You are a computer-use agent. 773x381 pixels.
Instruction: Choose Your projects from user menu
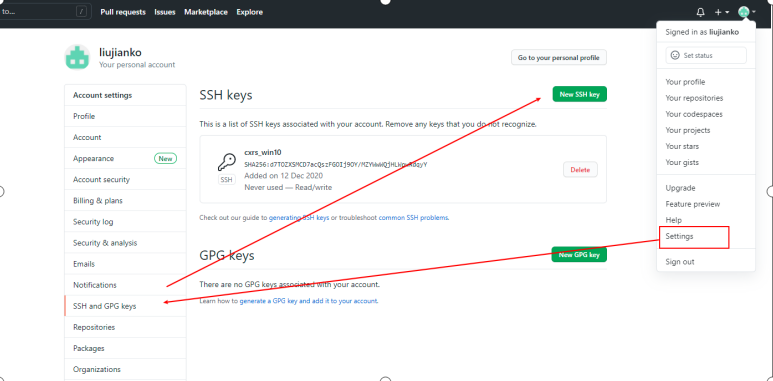pos(706,130)
